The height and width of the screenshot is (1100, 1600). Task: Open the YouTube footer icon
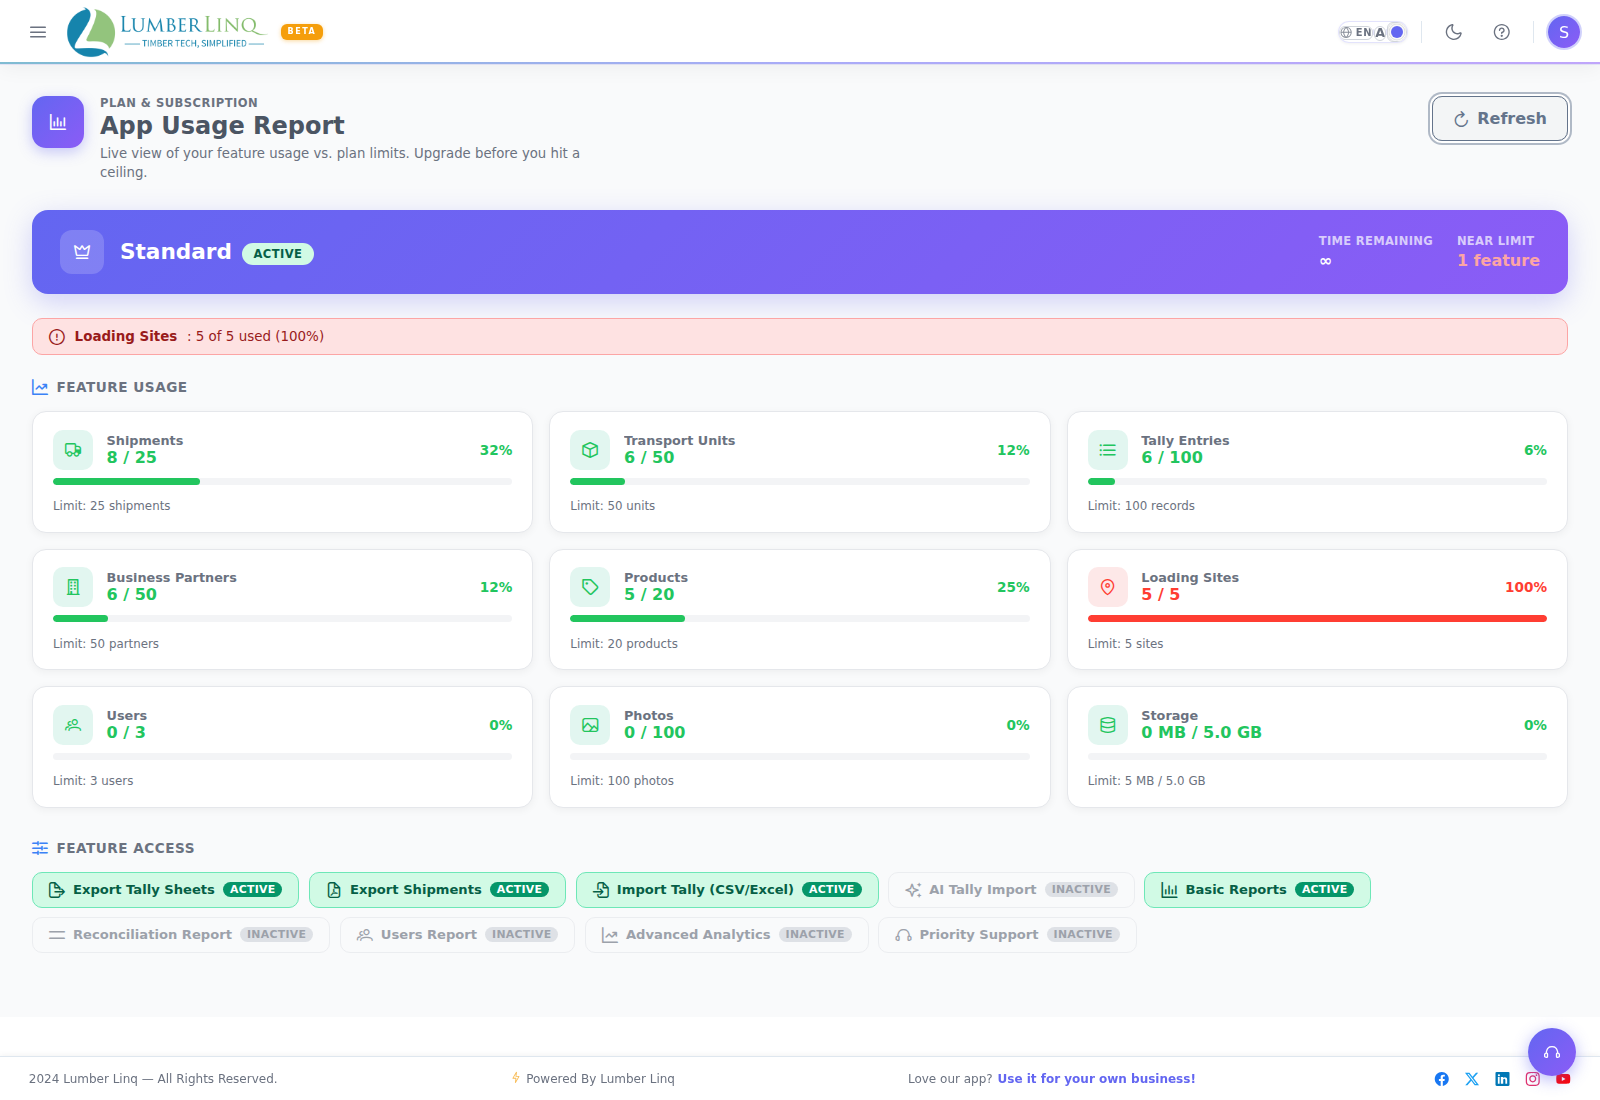pos(1563,1079)
